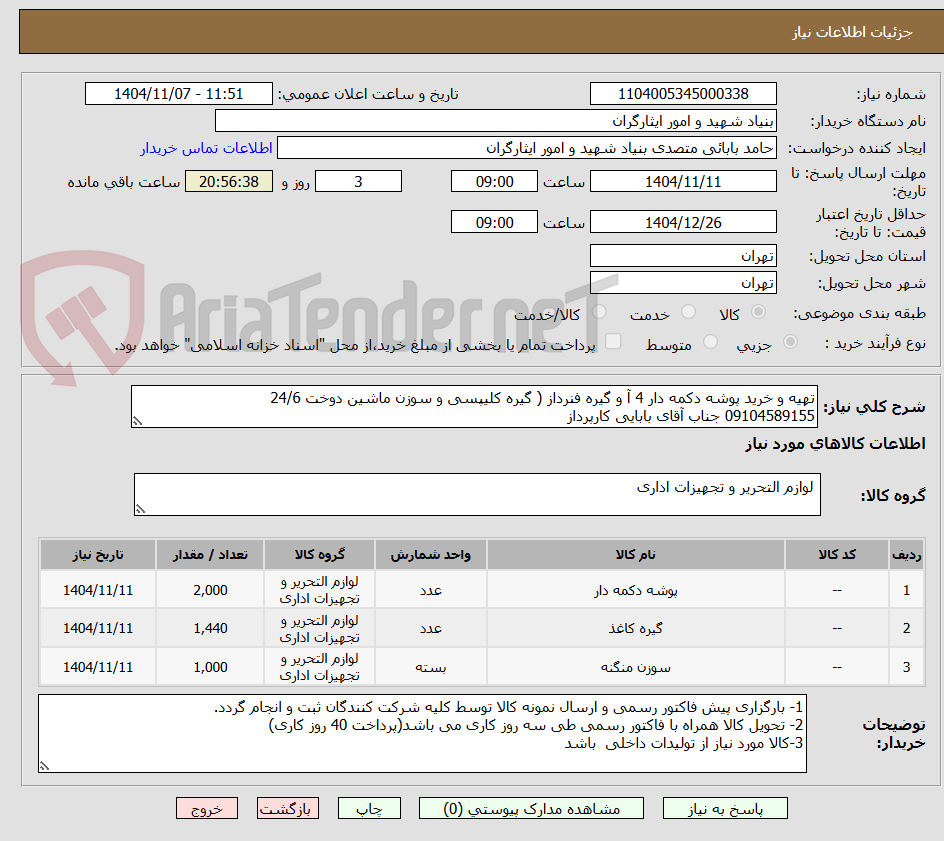Screen dimensions: 944x841
Task: Click the شماره نیاز field 1104005345000338
Action: pos(683,94)
